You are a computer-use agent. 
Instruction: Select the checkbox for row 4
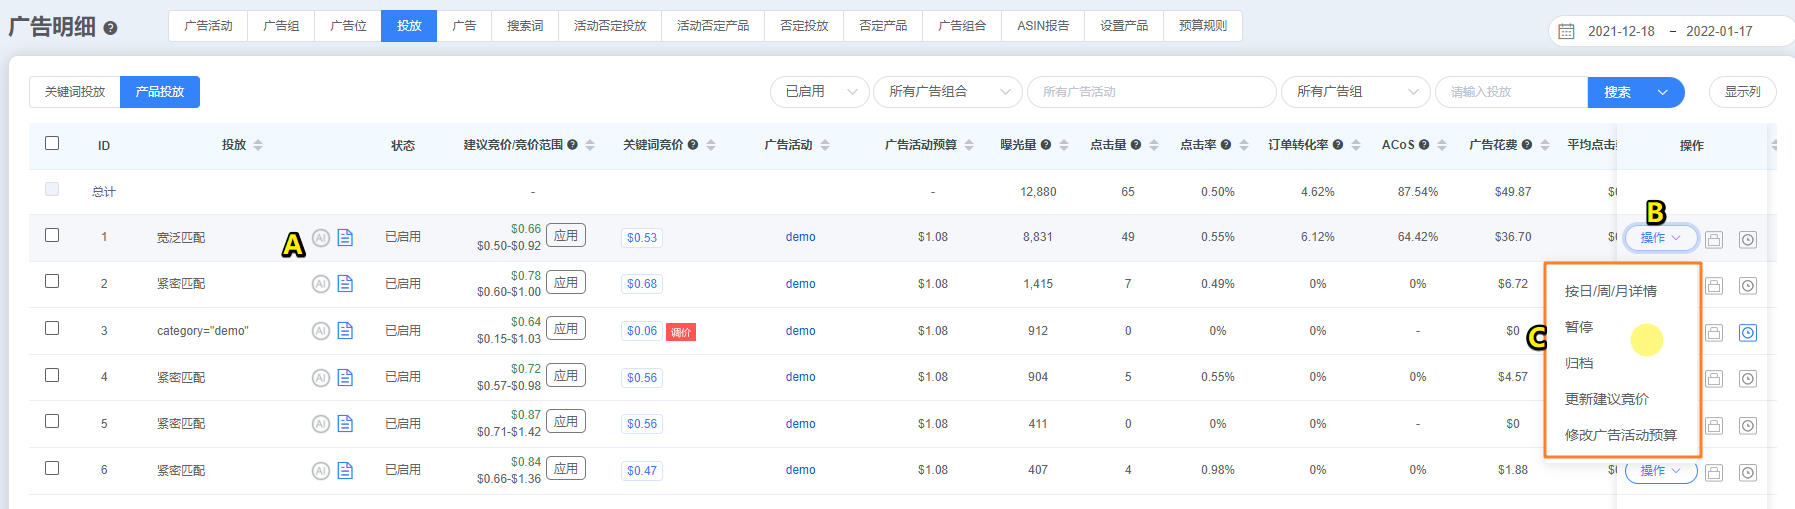pos(52,375)
